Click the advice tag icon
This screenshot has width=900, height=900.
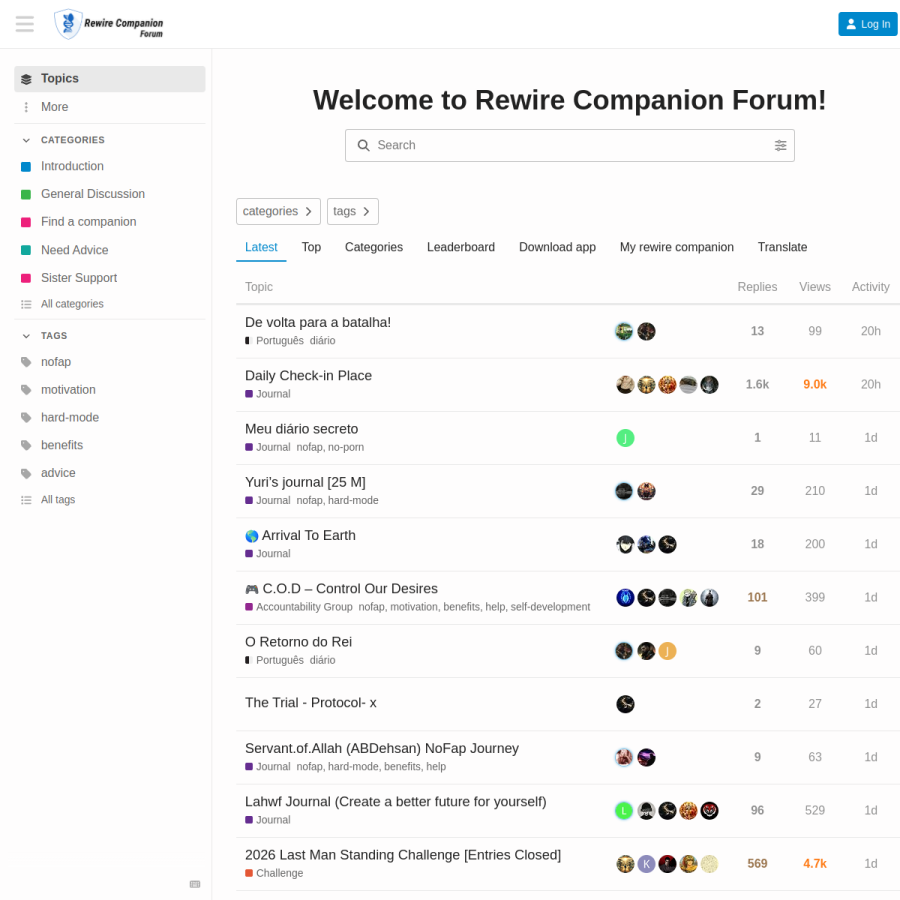pos(26,474)
